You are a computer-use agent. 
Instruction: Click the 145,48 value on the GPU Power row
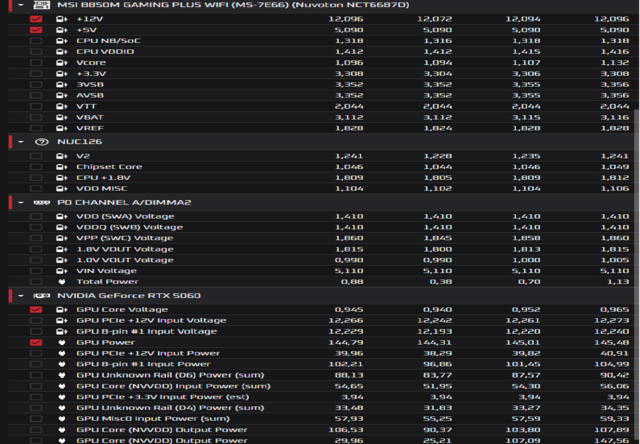click(x=611, y=342)
